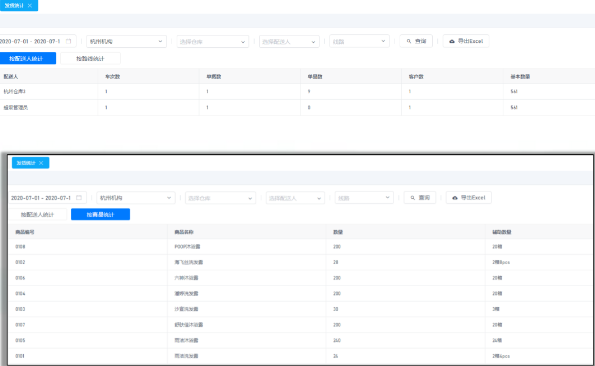Click the 查询 search button in the upper panel

click(x=416, y=41)
